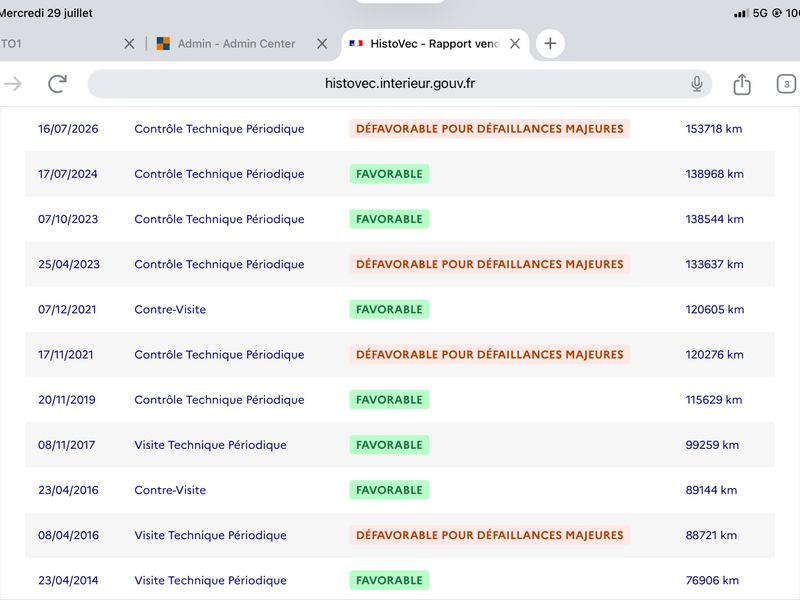
Task: Select date 25/04/2023
Action: point(69,264)
